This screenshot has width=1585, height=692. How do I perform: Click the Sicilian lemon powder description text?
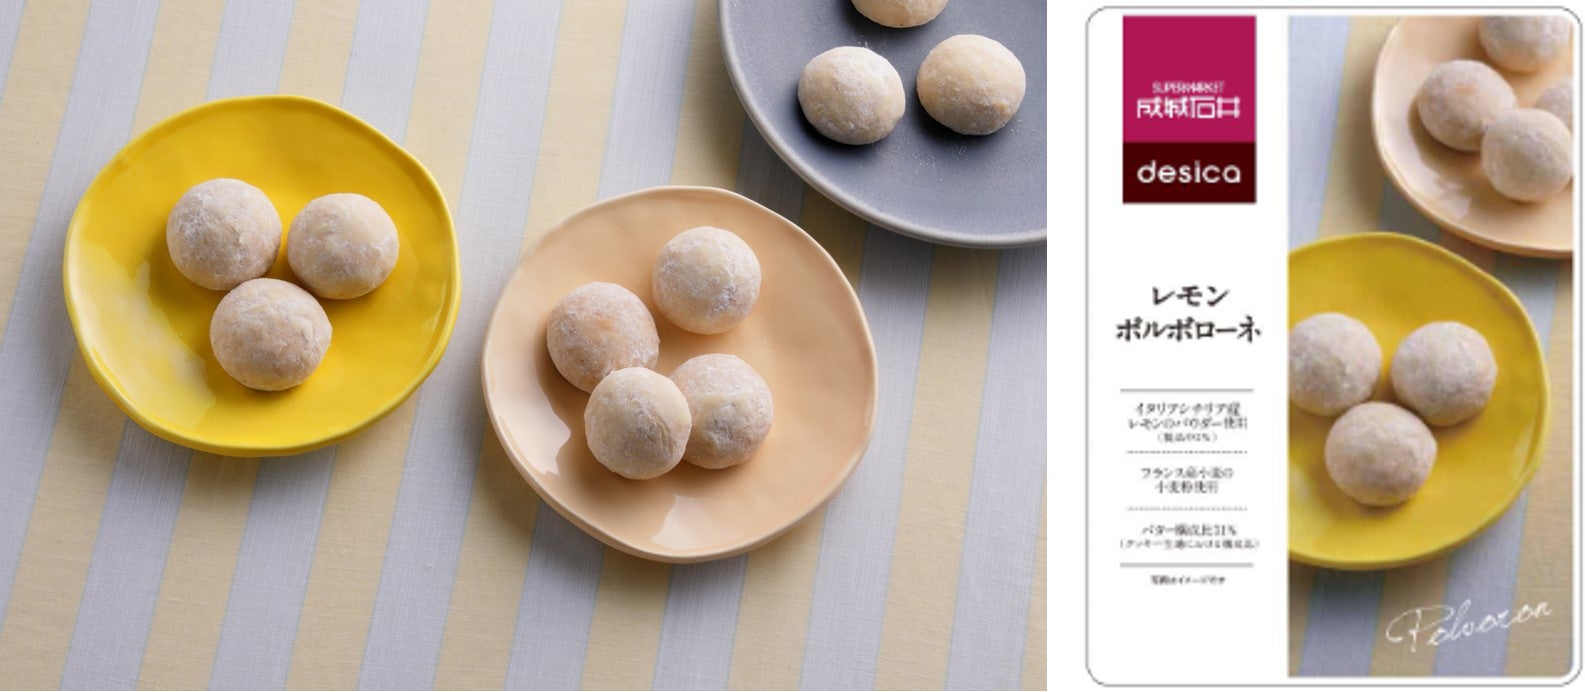coord(1187,423)
